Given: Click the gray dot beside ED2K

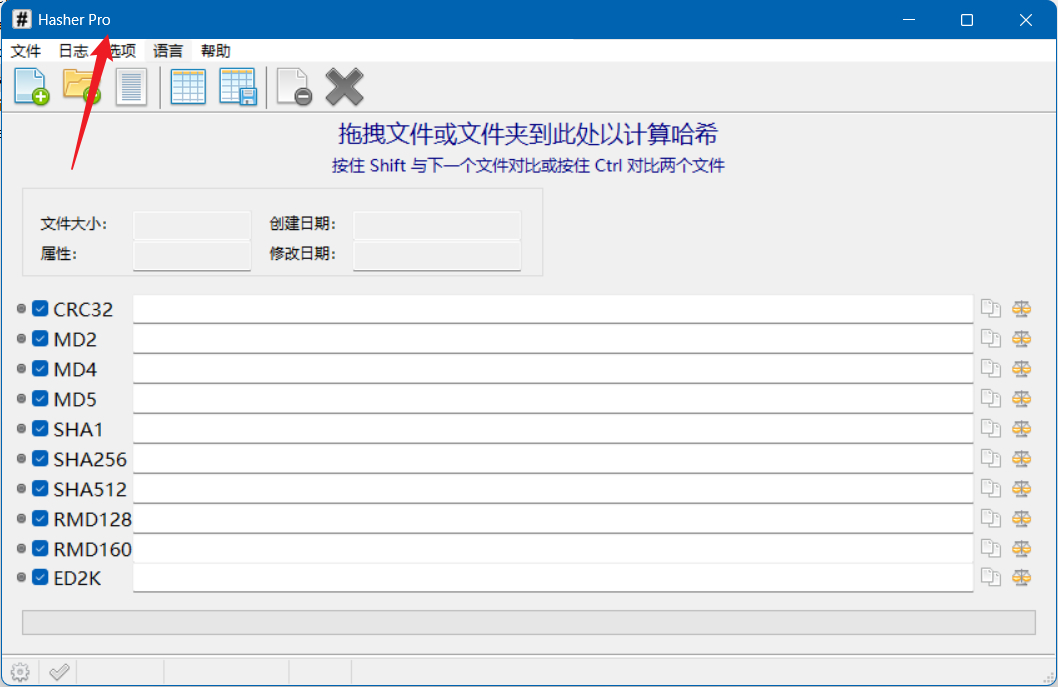Looking at the screenshot, I should [x=21, y=577].
